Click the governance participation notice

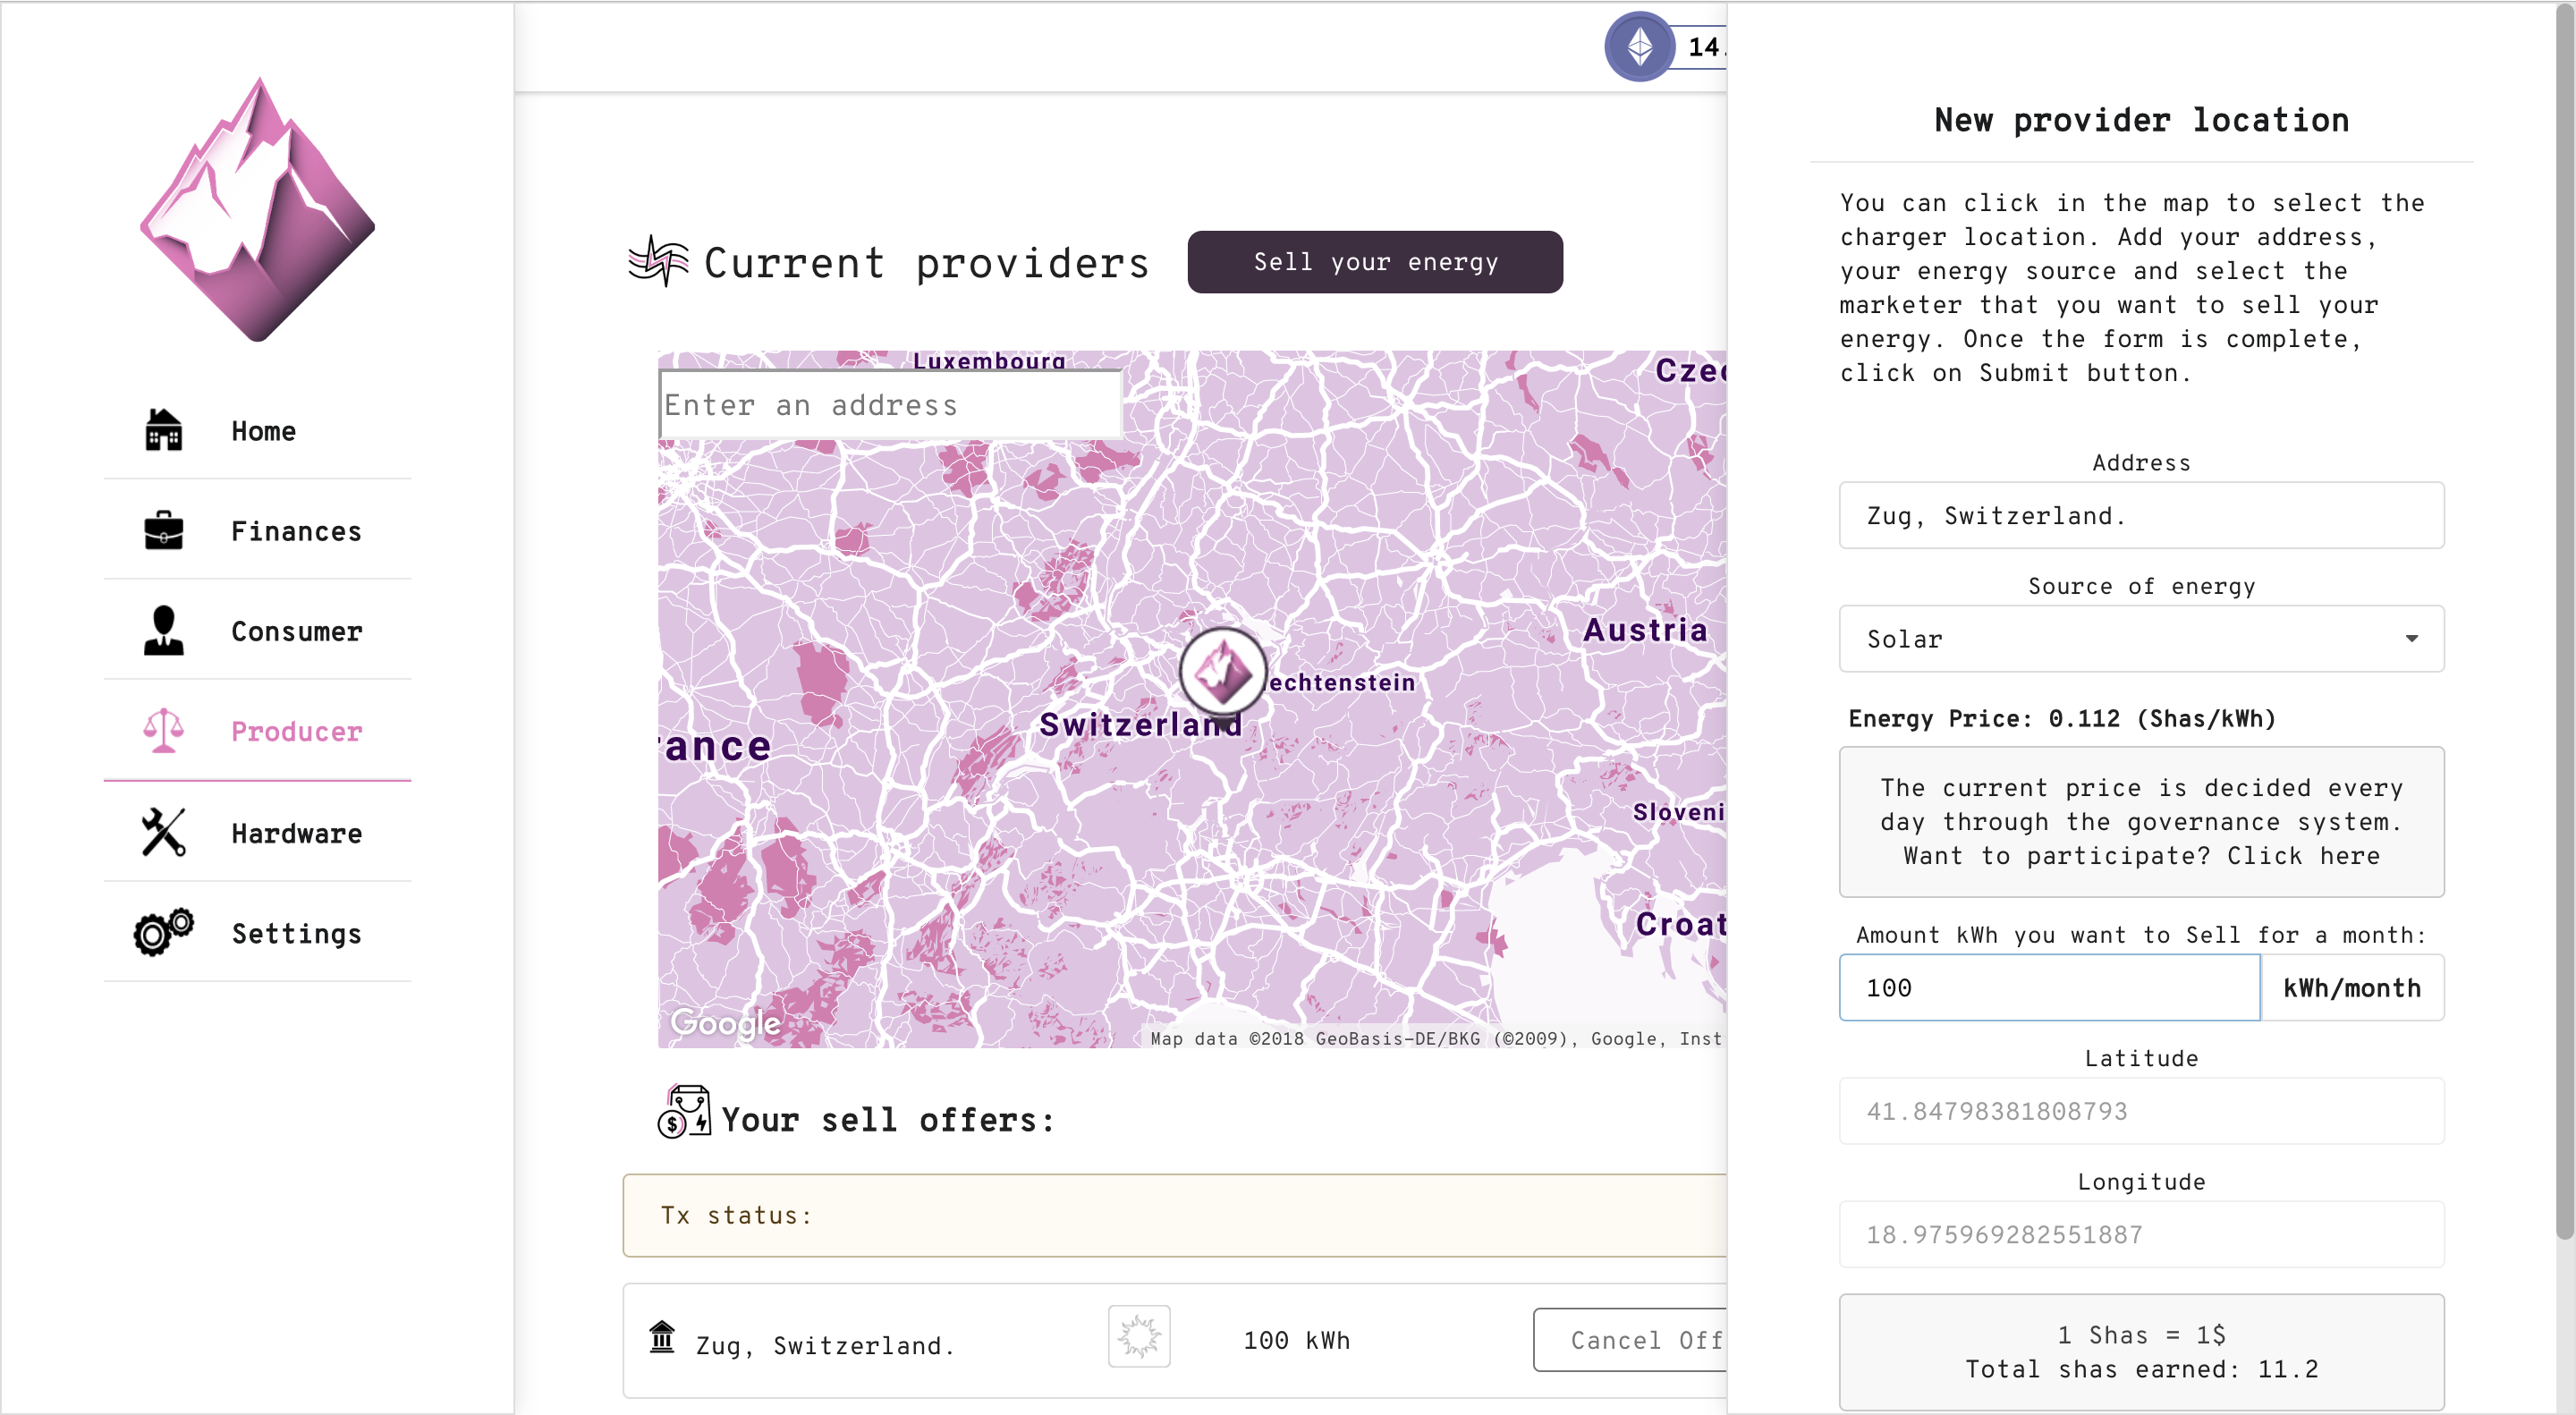pos(2141,821)
